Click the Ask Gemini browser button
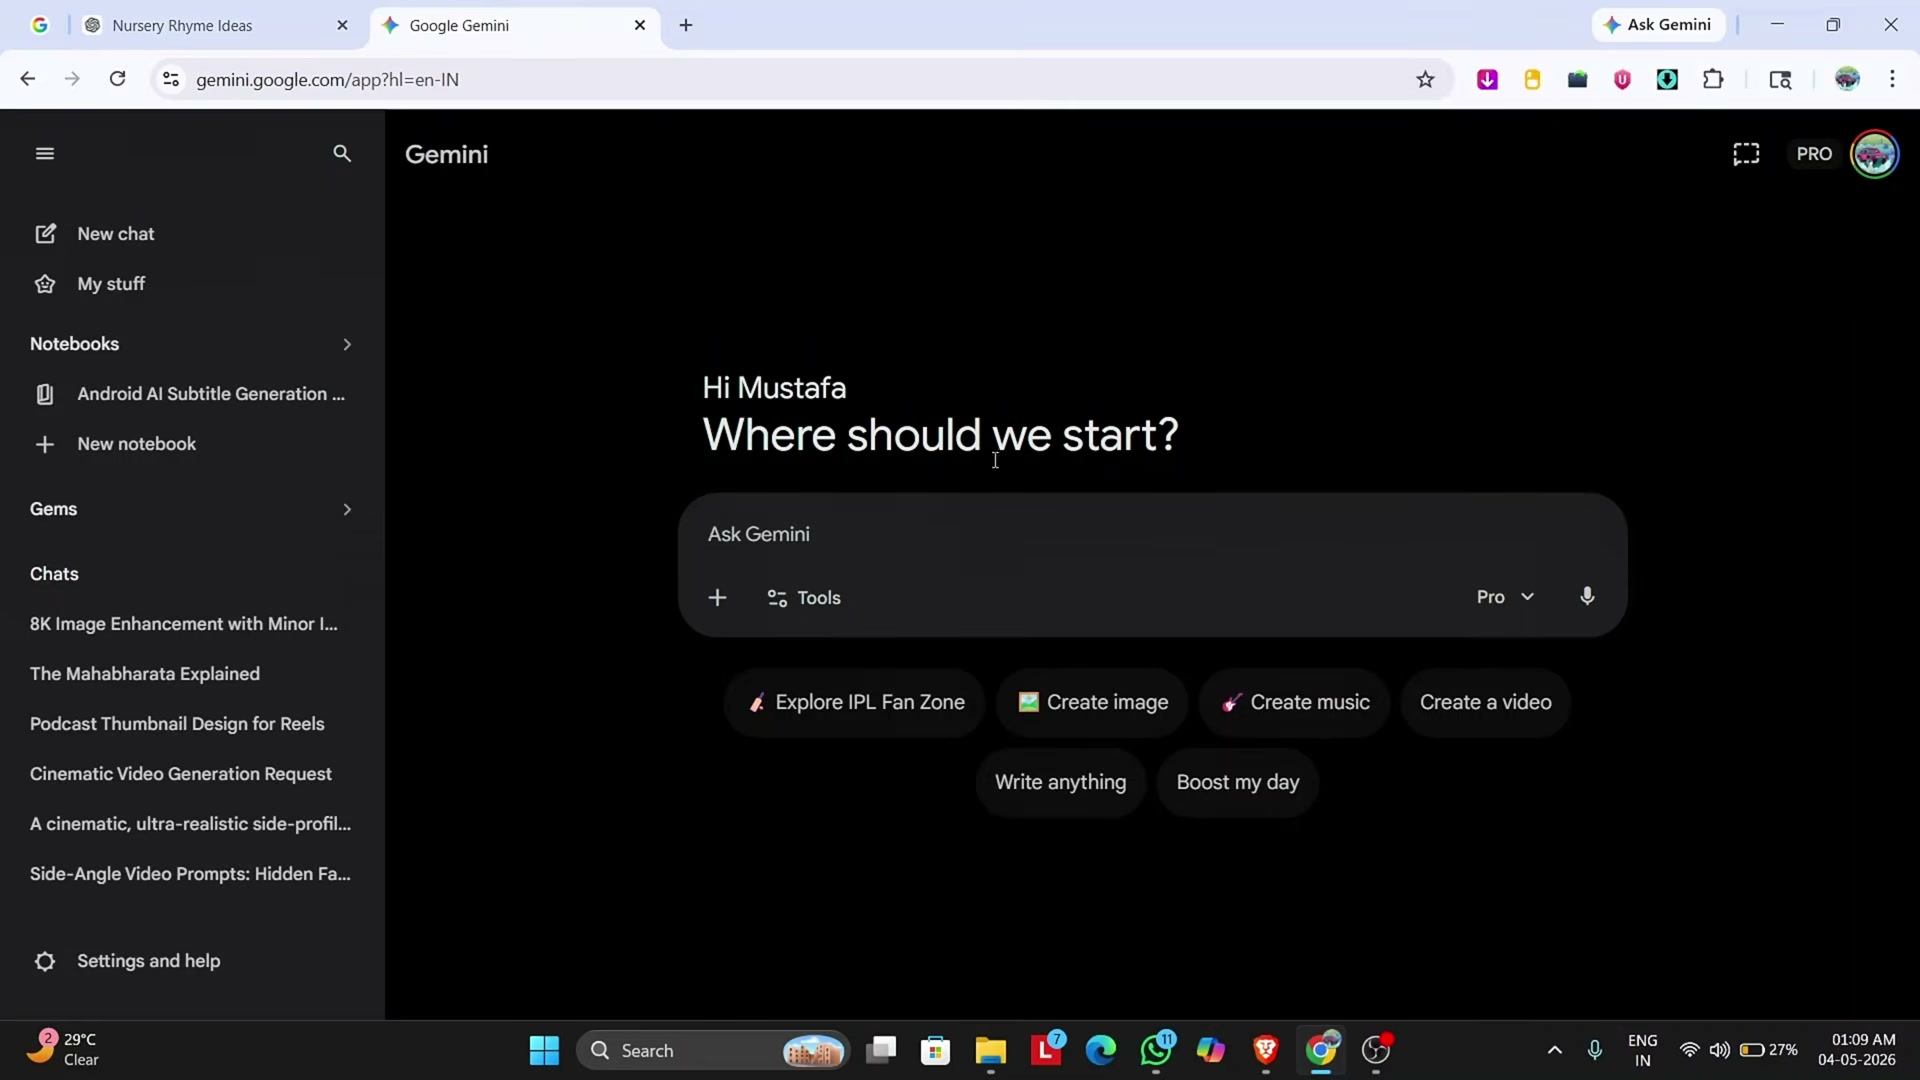Viewport: 1920px width, 1080px height. [1658, 25]
